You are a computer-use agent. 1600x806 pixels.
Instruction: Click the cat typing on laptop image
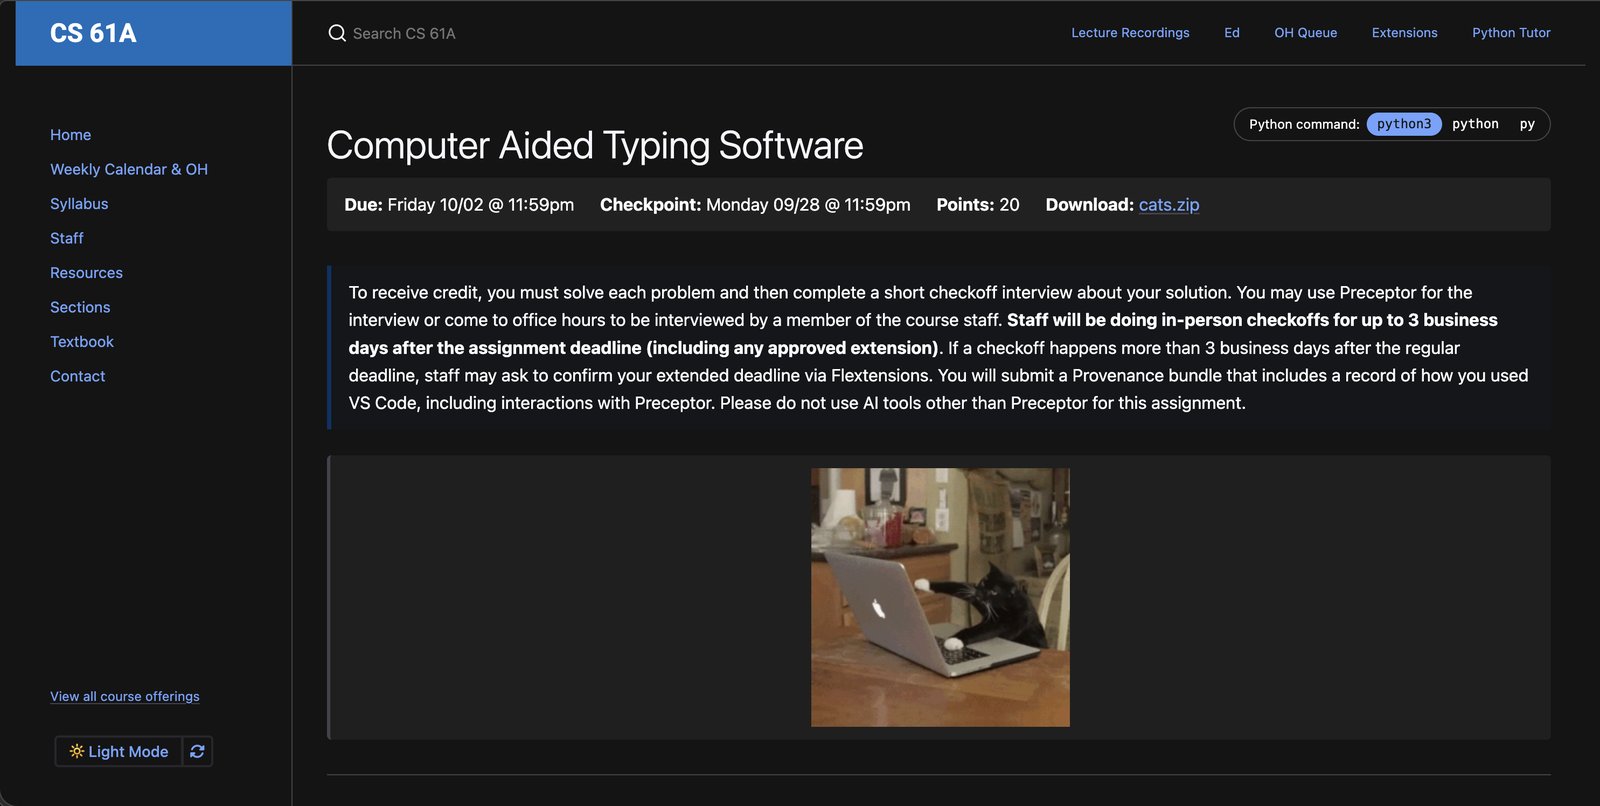[x=940, y=597]
